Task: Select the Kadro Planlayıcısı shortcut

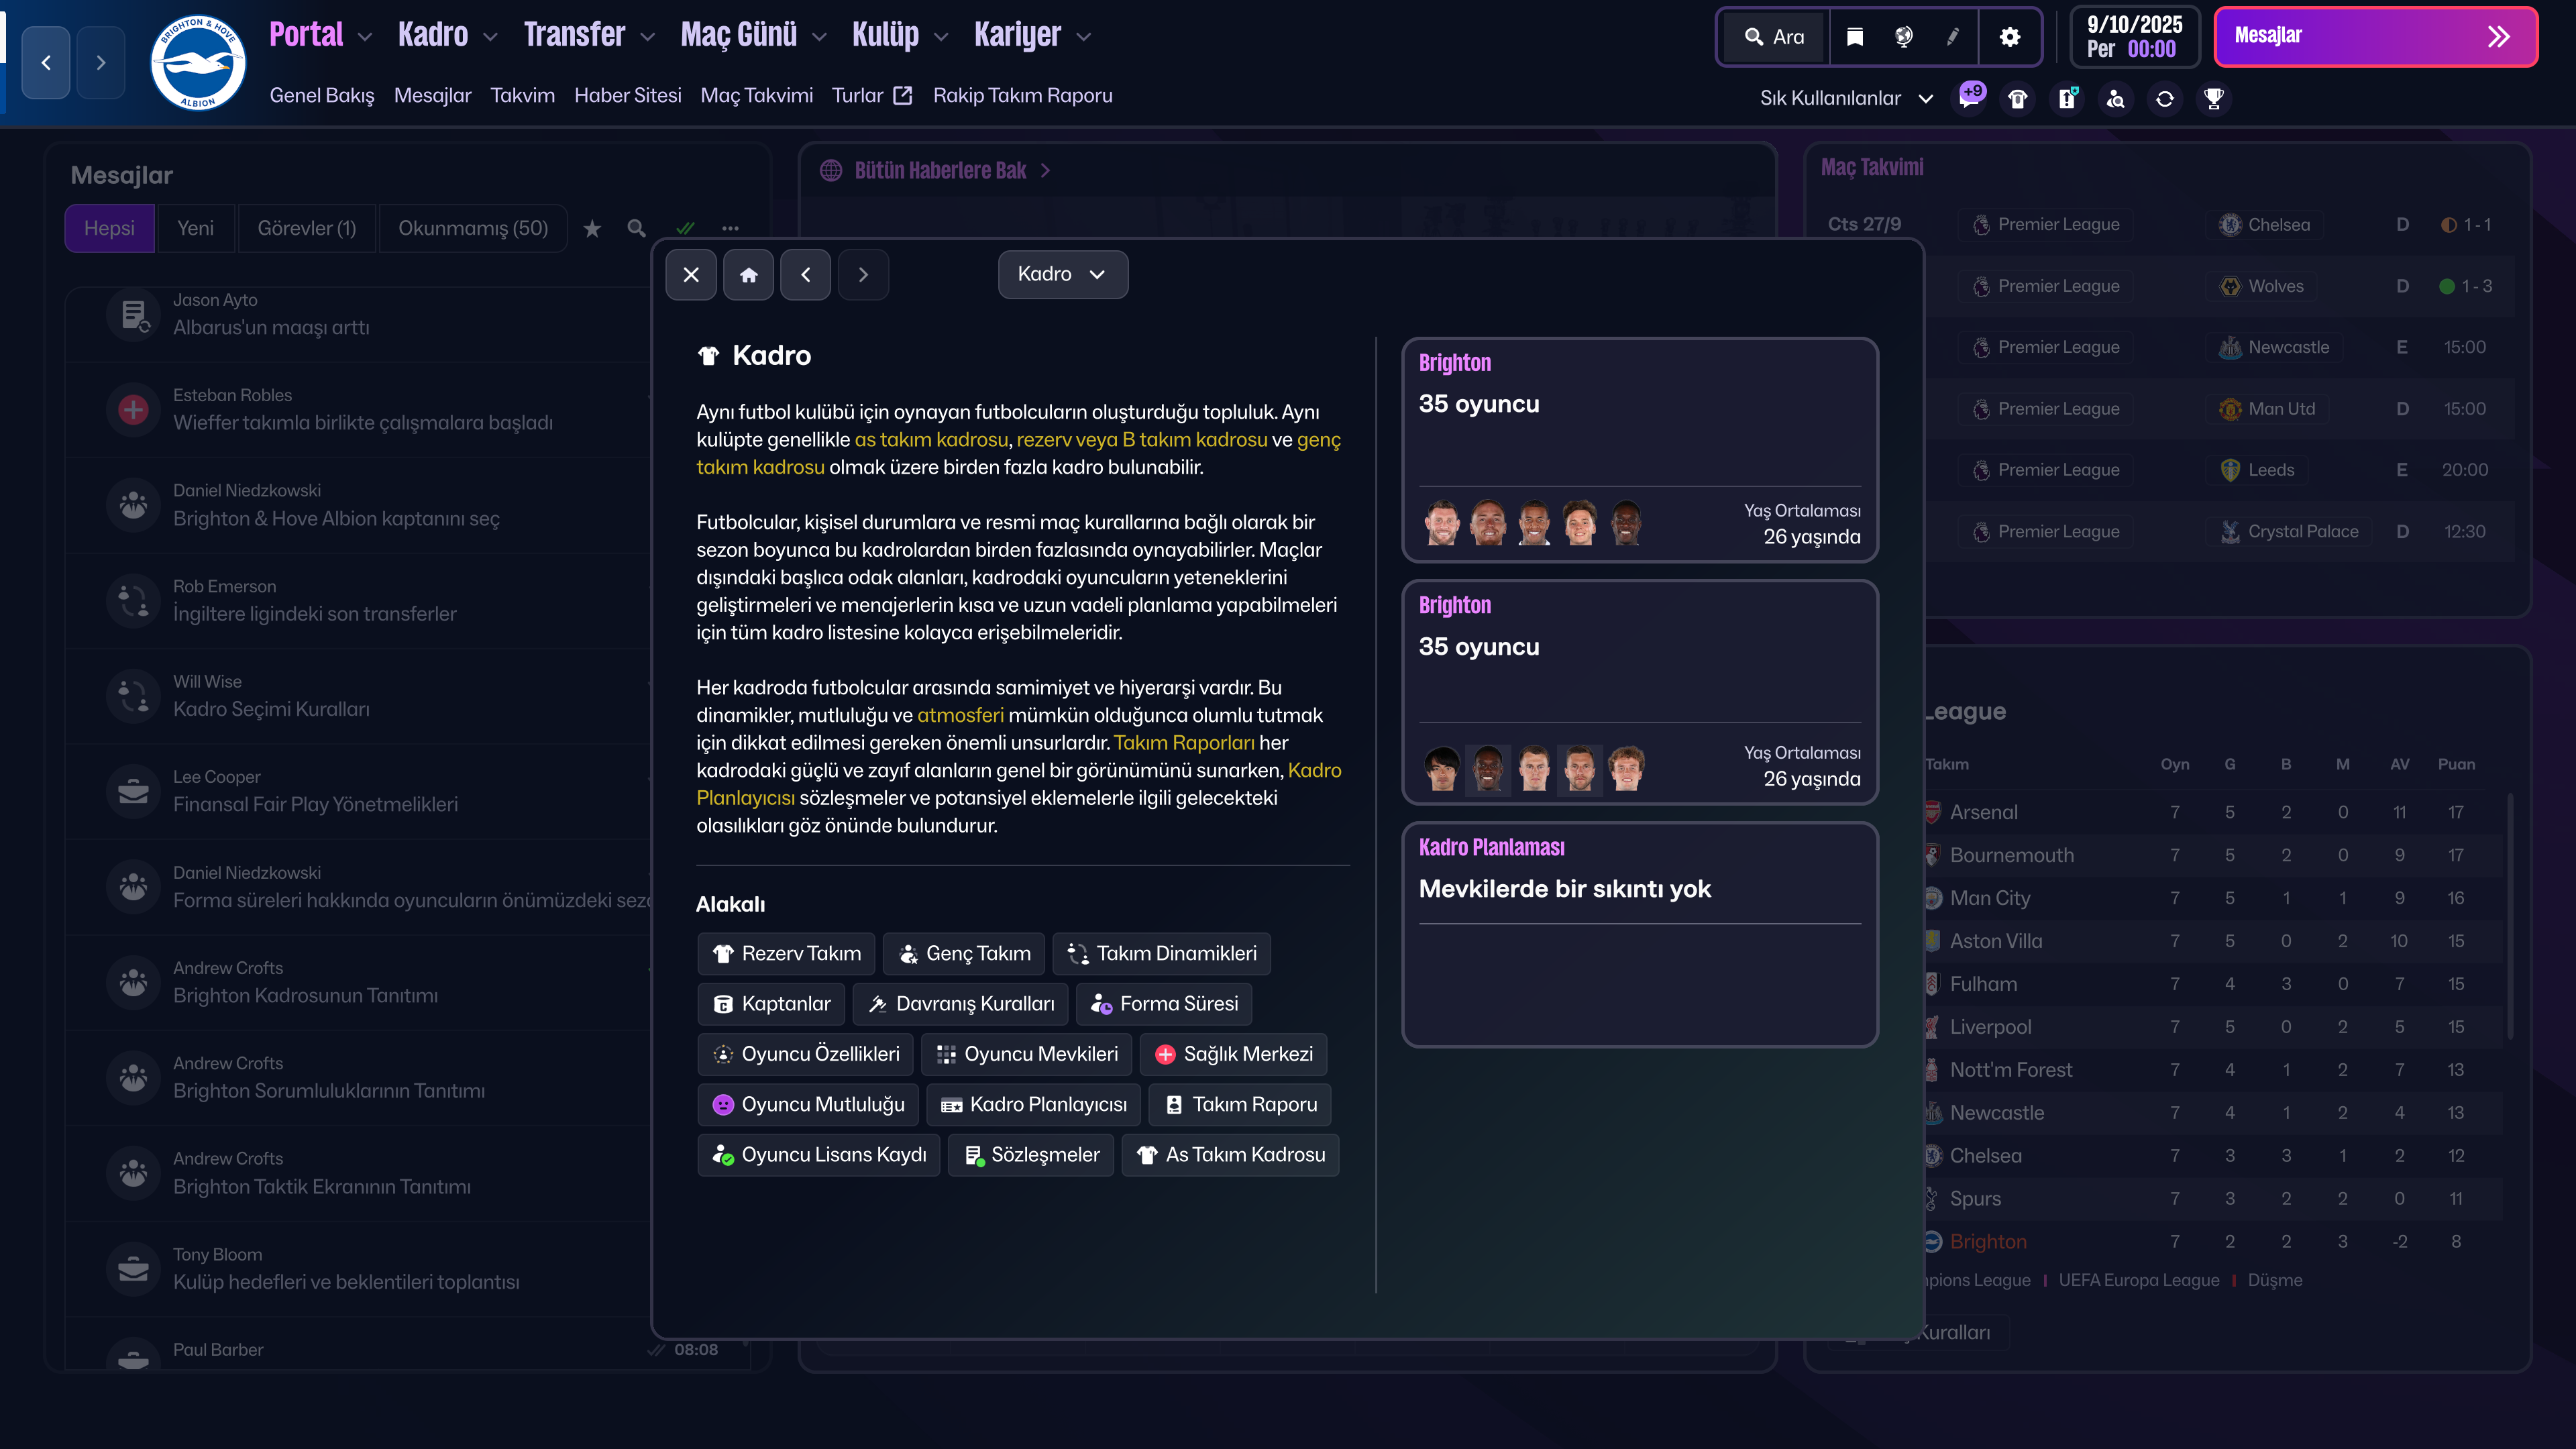Action: point(1033,1104)
